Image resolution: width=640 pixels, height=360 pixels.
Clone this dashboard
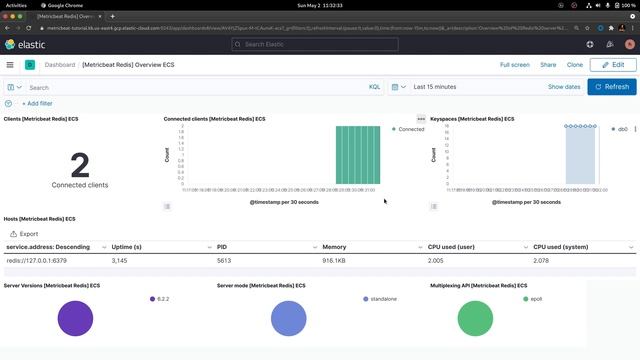point(575,65)
